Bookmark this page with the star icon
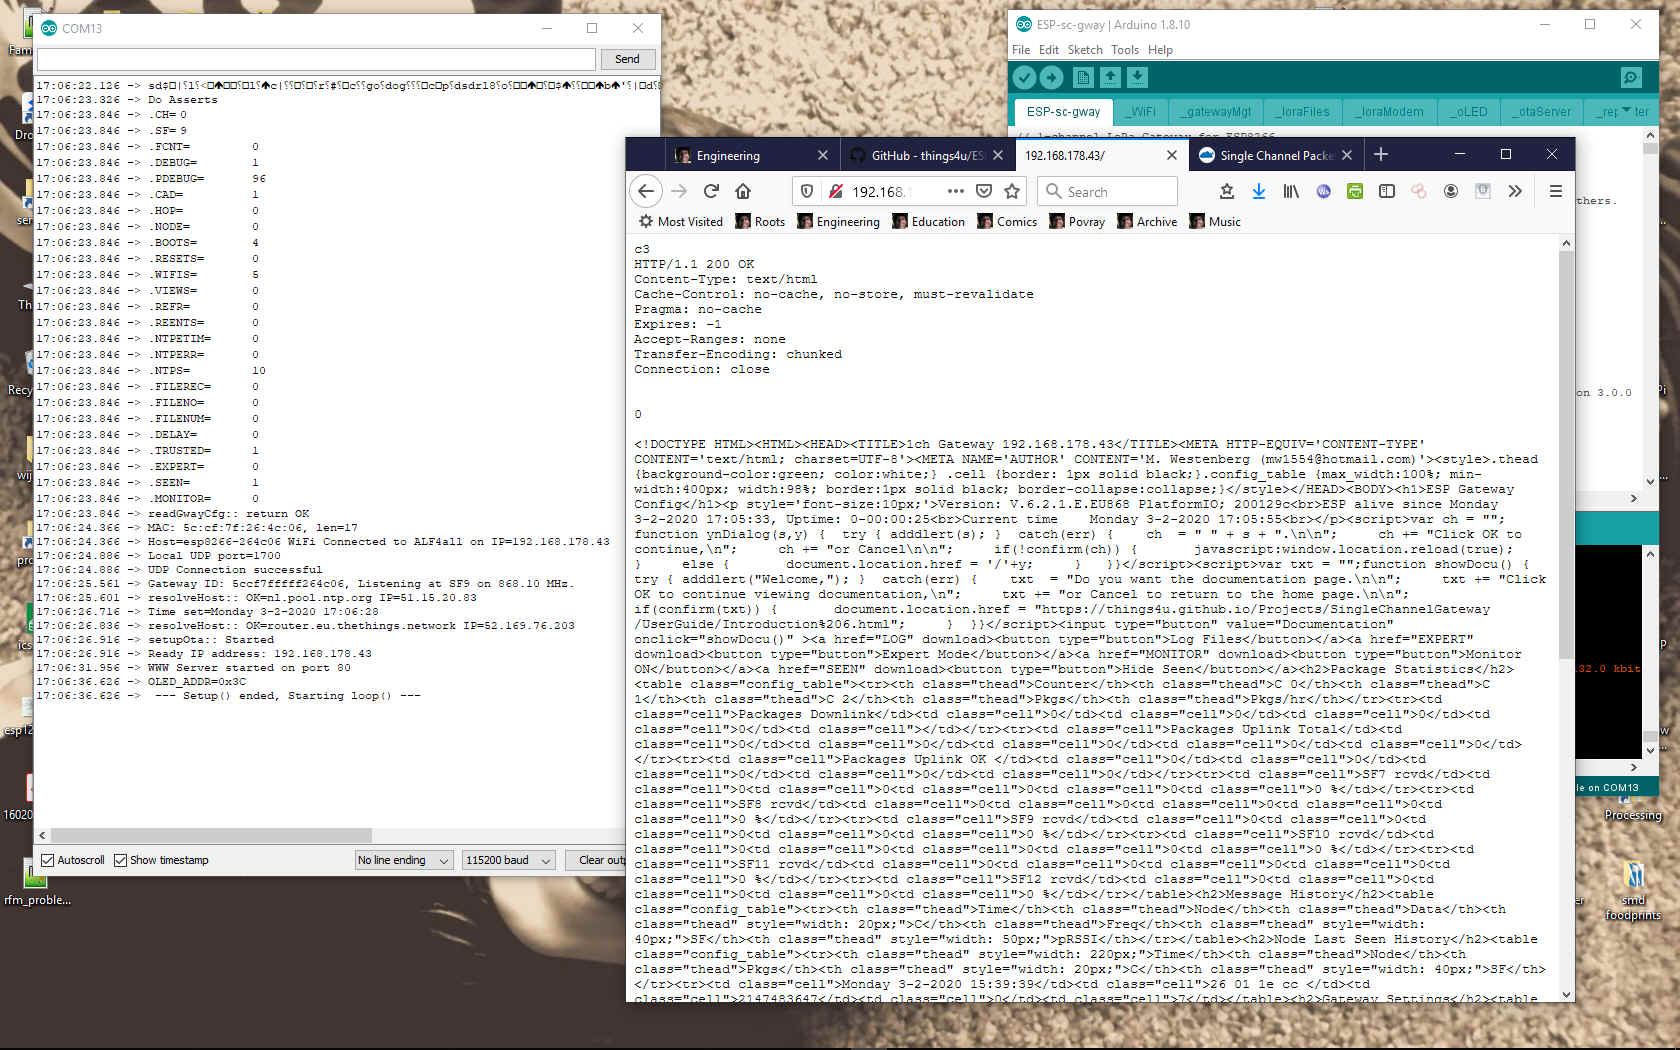The image size is (1680, 1050). click(x=1012, y=191)
